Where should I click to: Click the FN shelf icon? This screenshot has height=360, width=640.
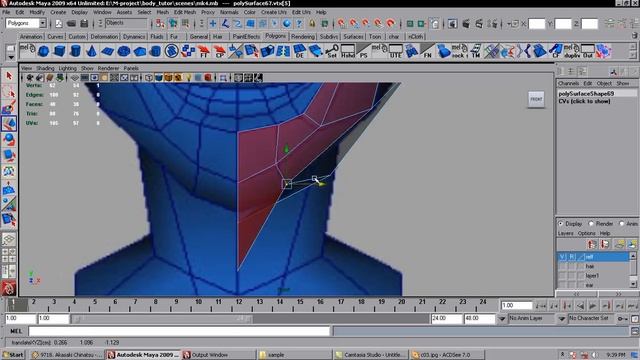pos(427,51)
